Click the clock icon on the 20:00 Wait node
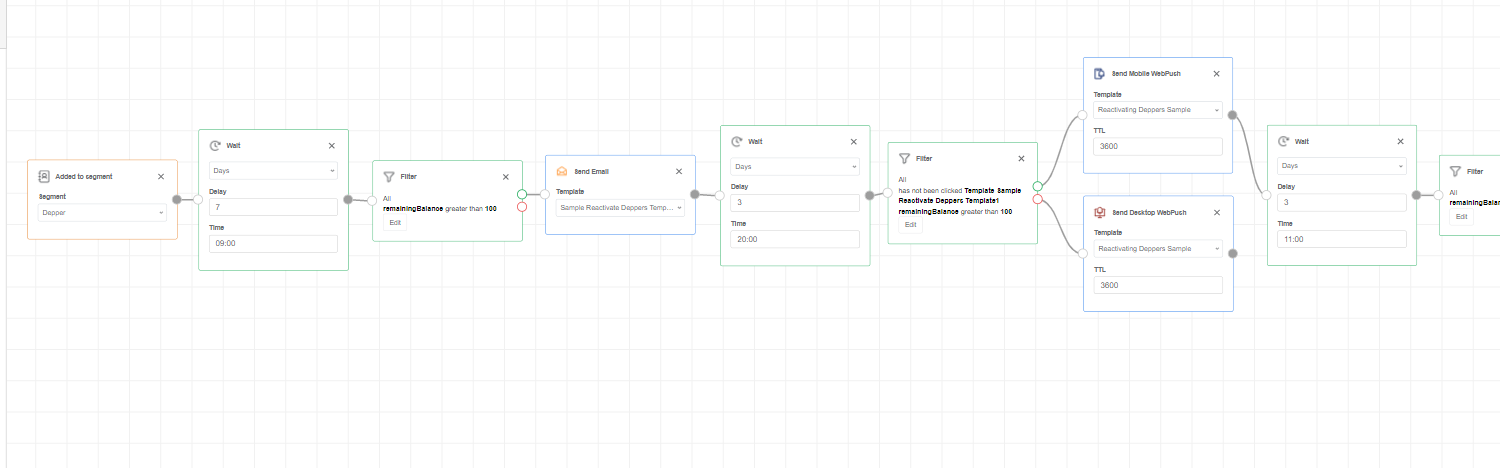This screenshot has height=468, width=1500. click(x=737, y=142)
